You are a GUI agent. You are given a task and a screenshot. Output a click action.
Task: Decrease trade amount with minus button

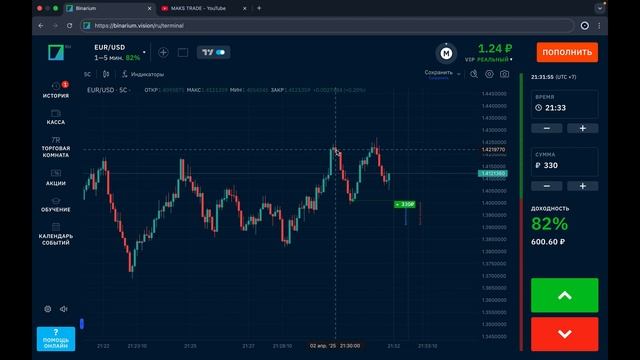pyautogui.click(x=547, y=186)
